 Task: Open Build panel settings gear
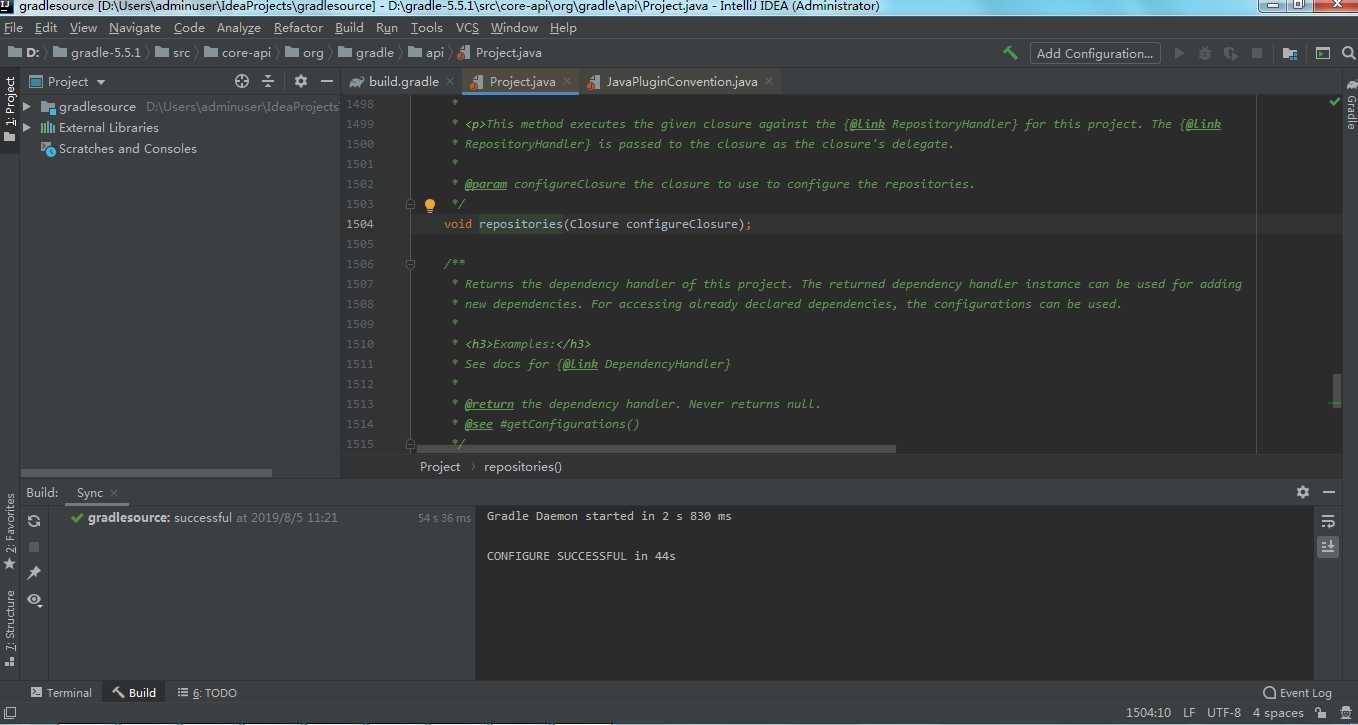pyautogui.click(x=1303, y=492)
